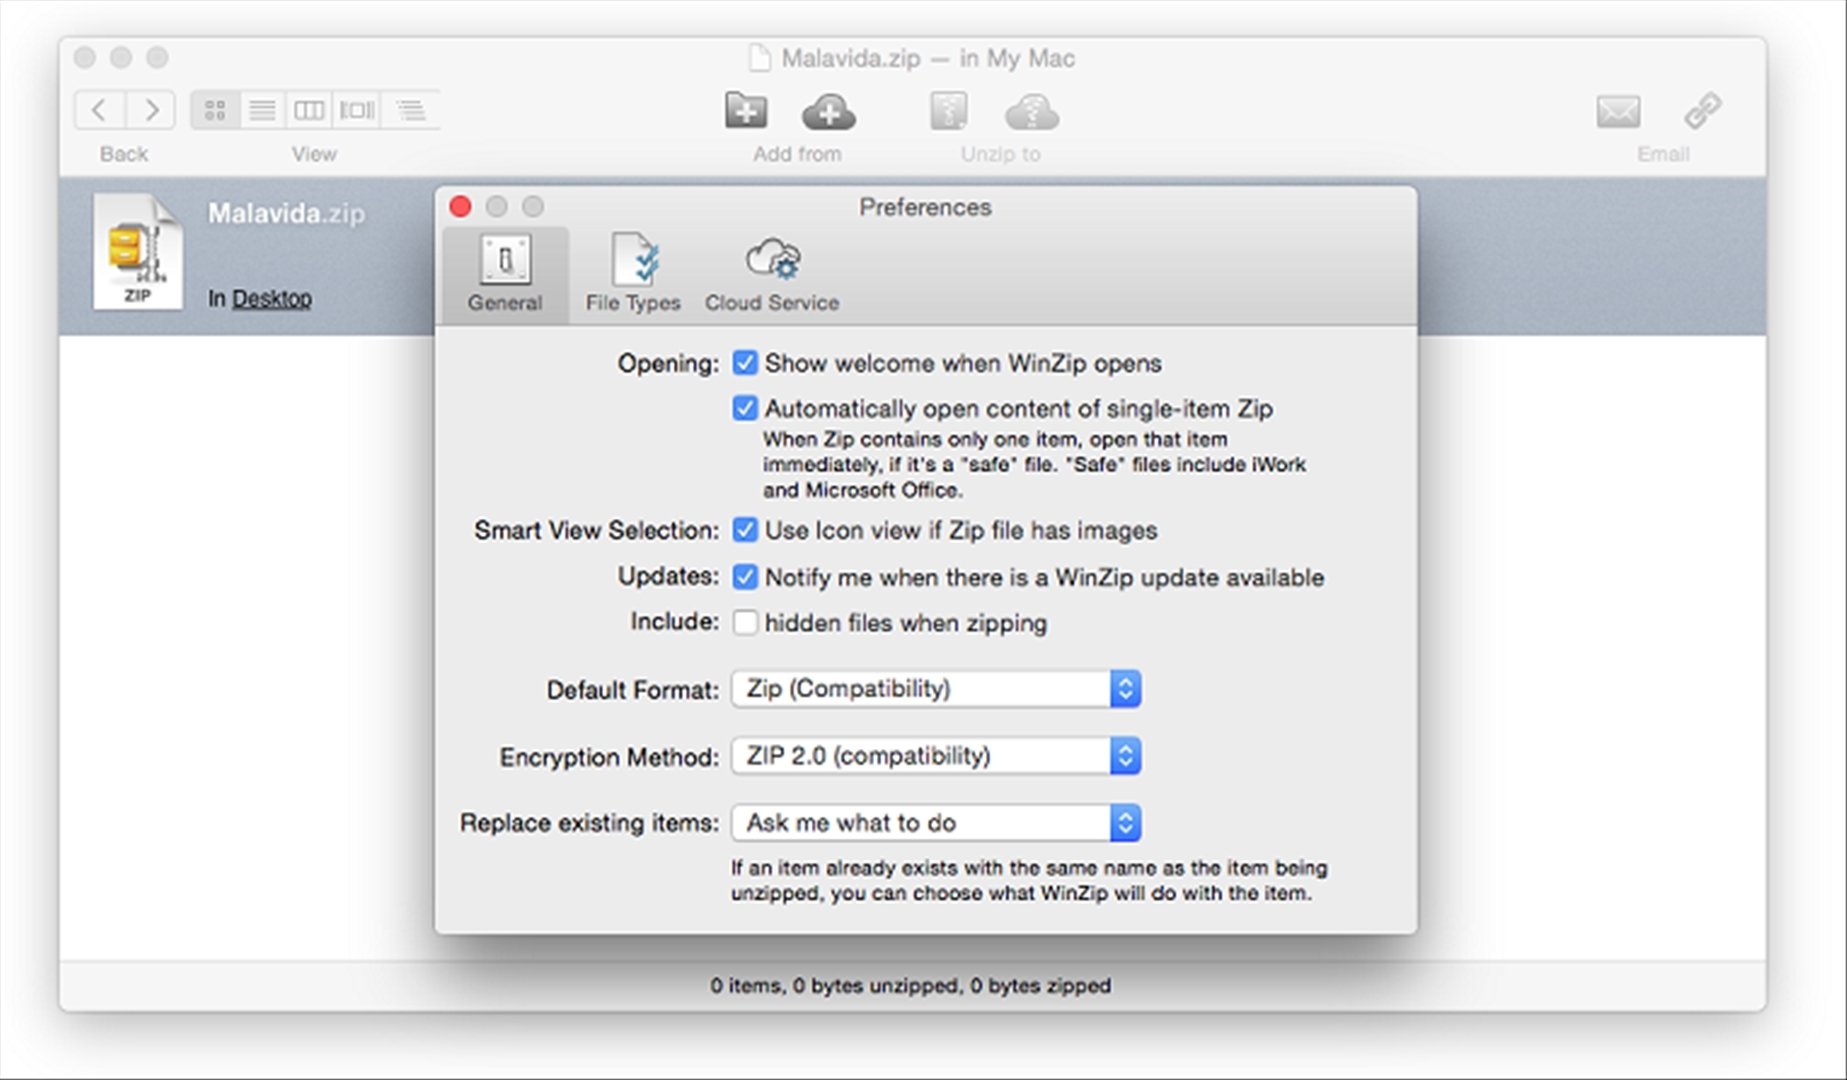Add files from cloud icon

(x=828, y=111)
